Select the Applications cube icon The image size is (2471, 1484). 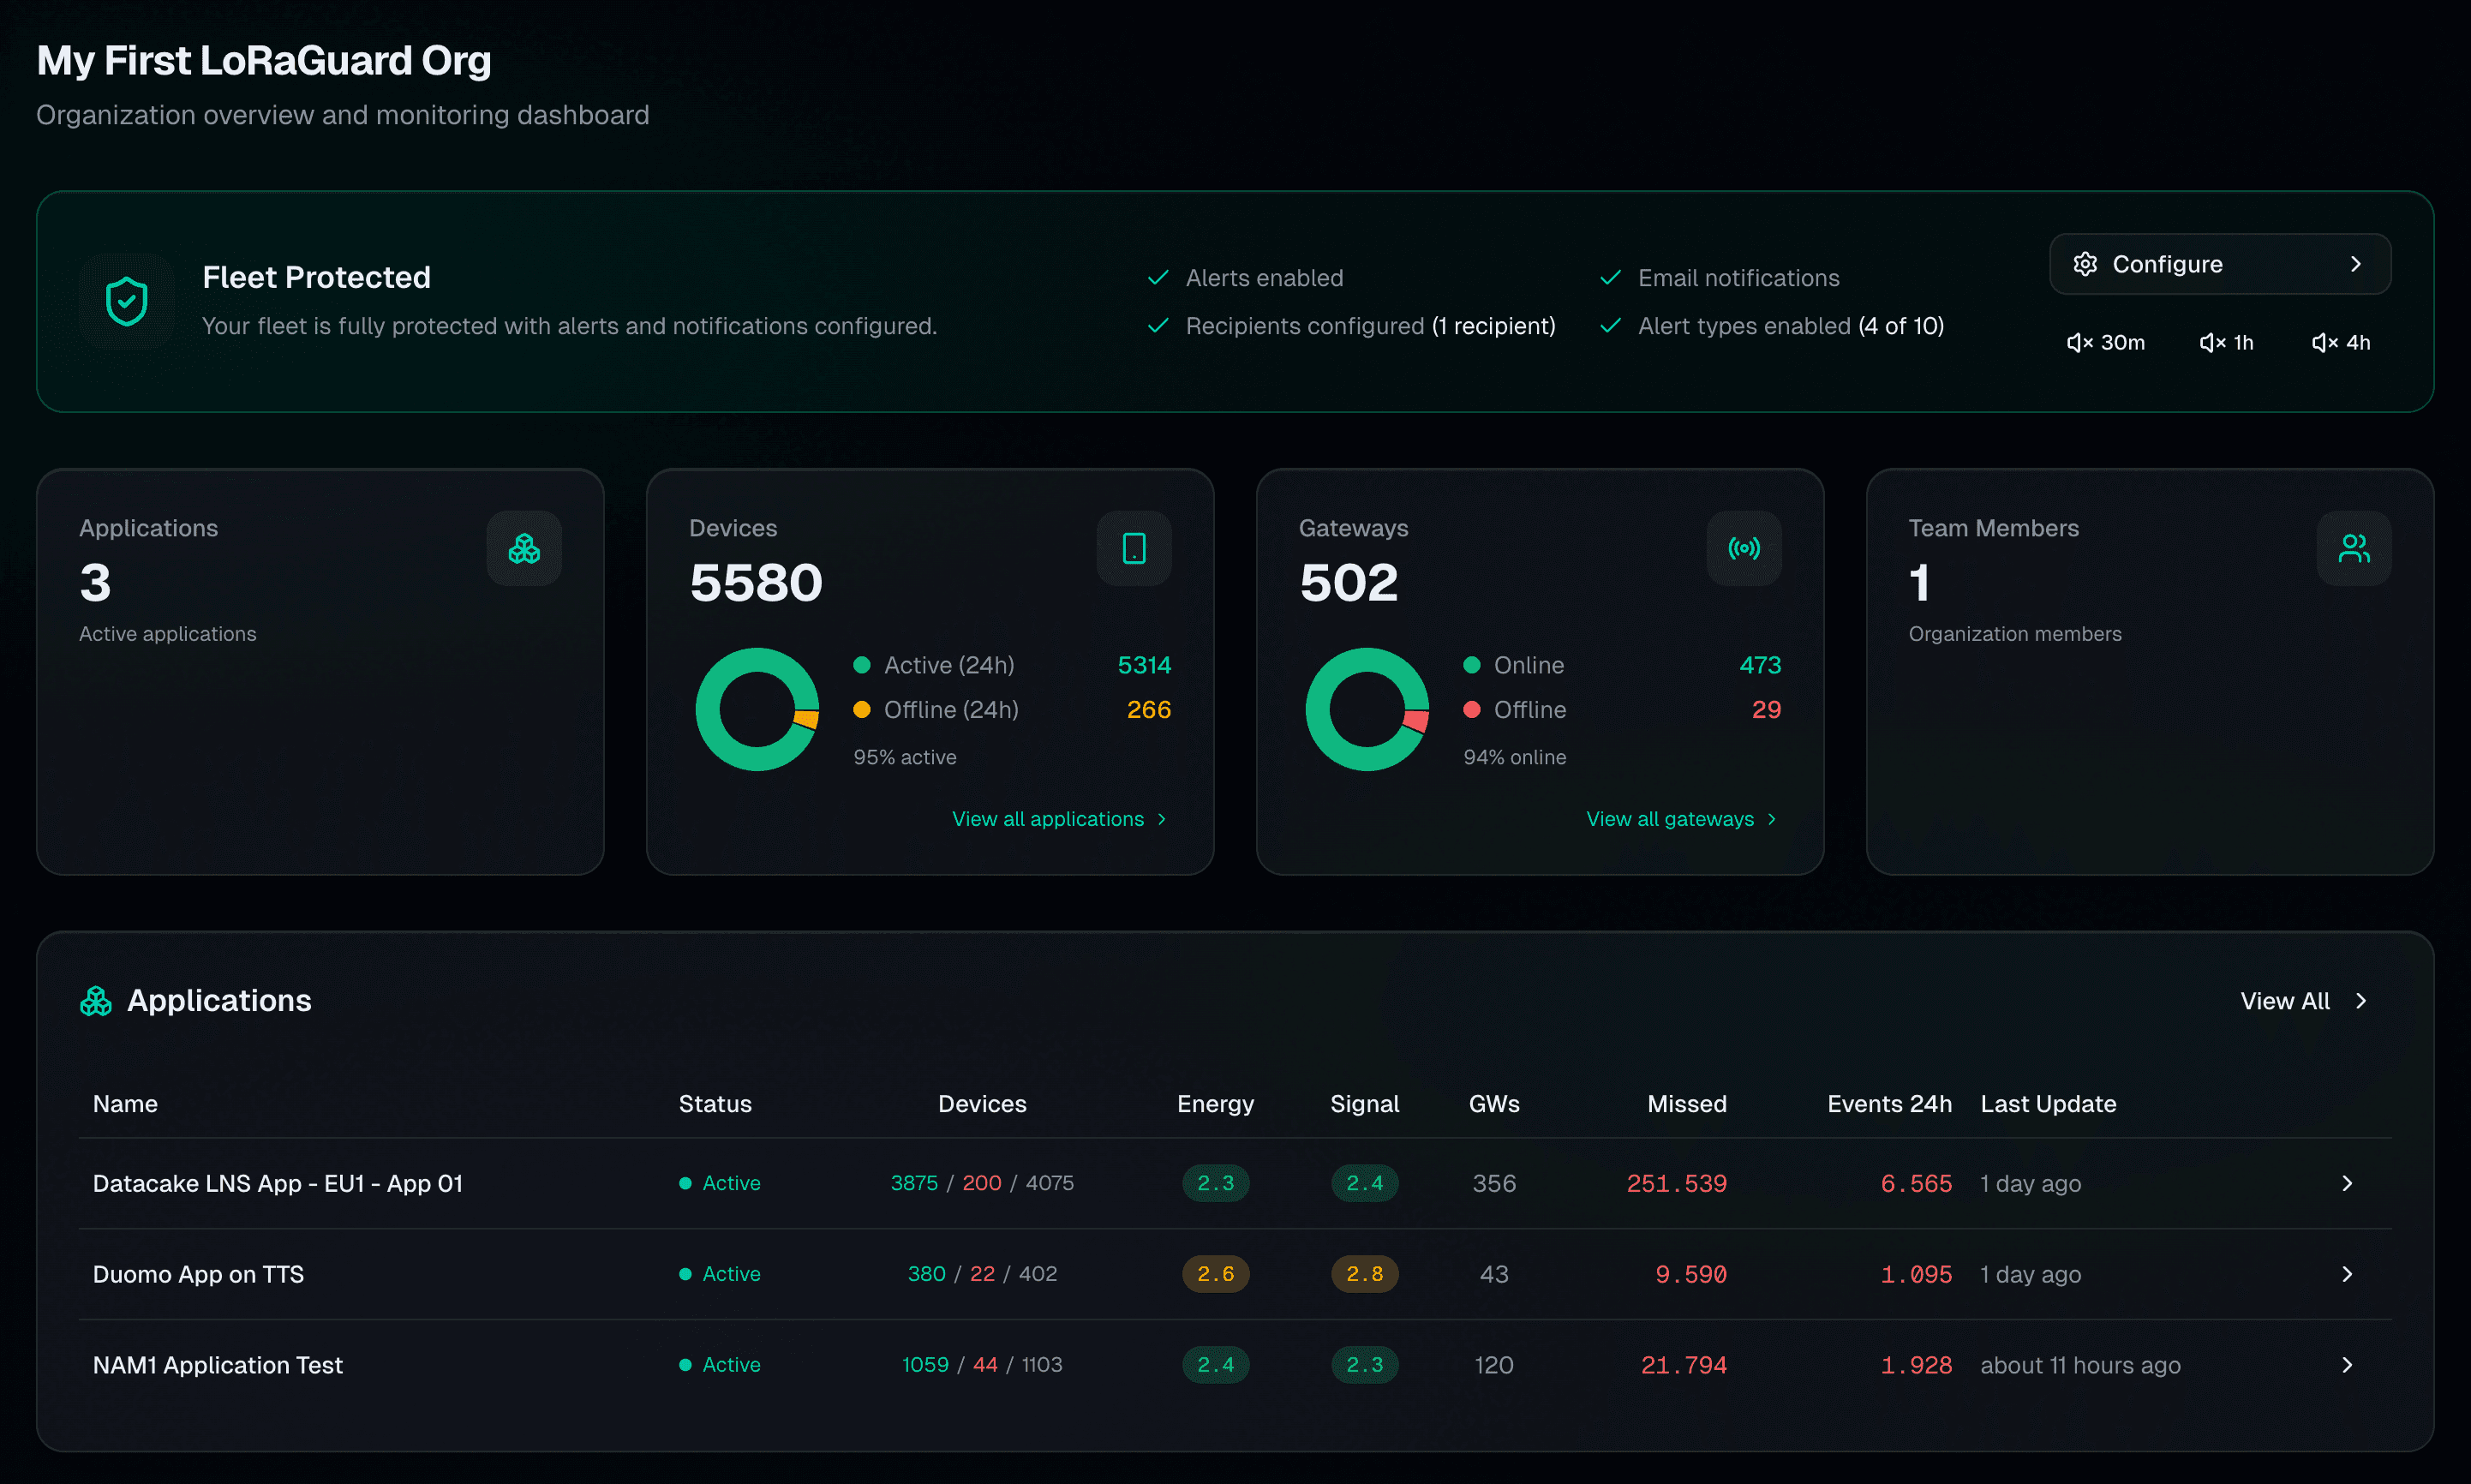click(x=523, y=548)
